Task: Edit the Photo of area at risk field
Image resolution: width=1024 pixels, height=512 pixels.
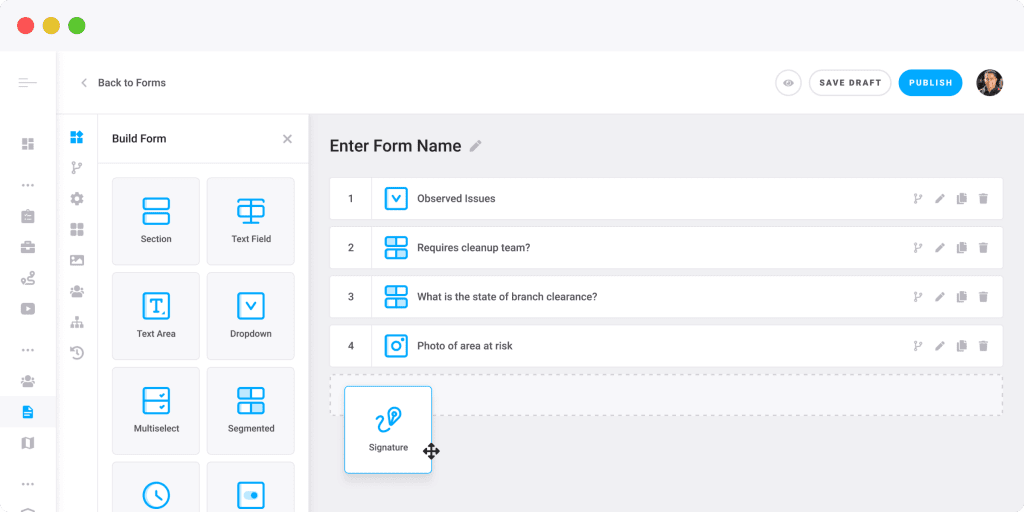Action: point(940,345)
